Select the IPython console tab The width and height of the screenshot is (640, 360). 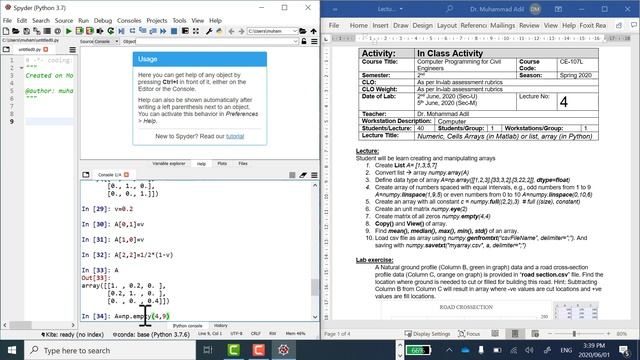(x=187, y=326)
